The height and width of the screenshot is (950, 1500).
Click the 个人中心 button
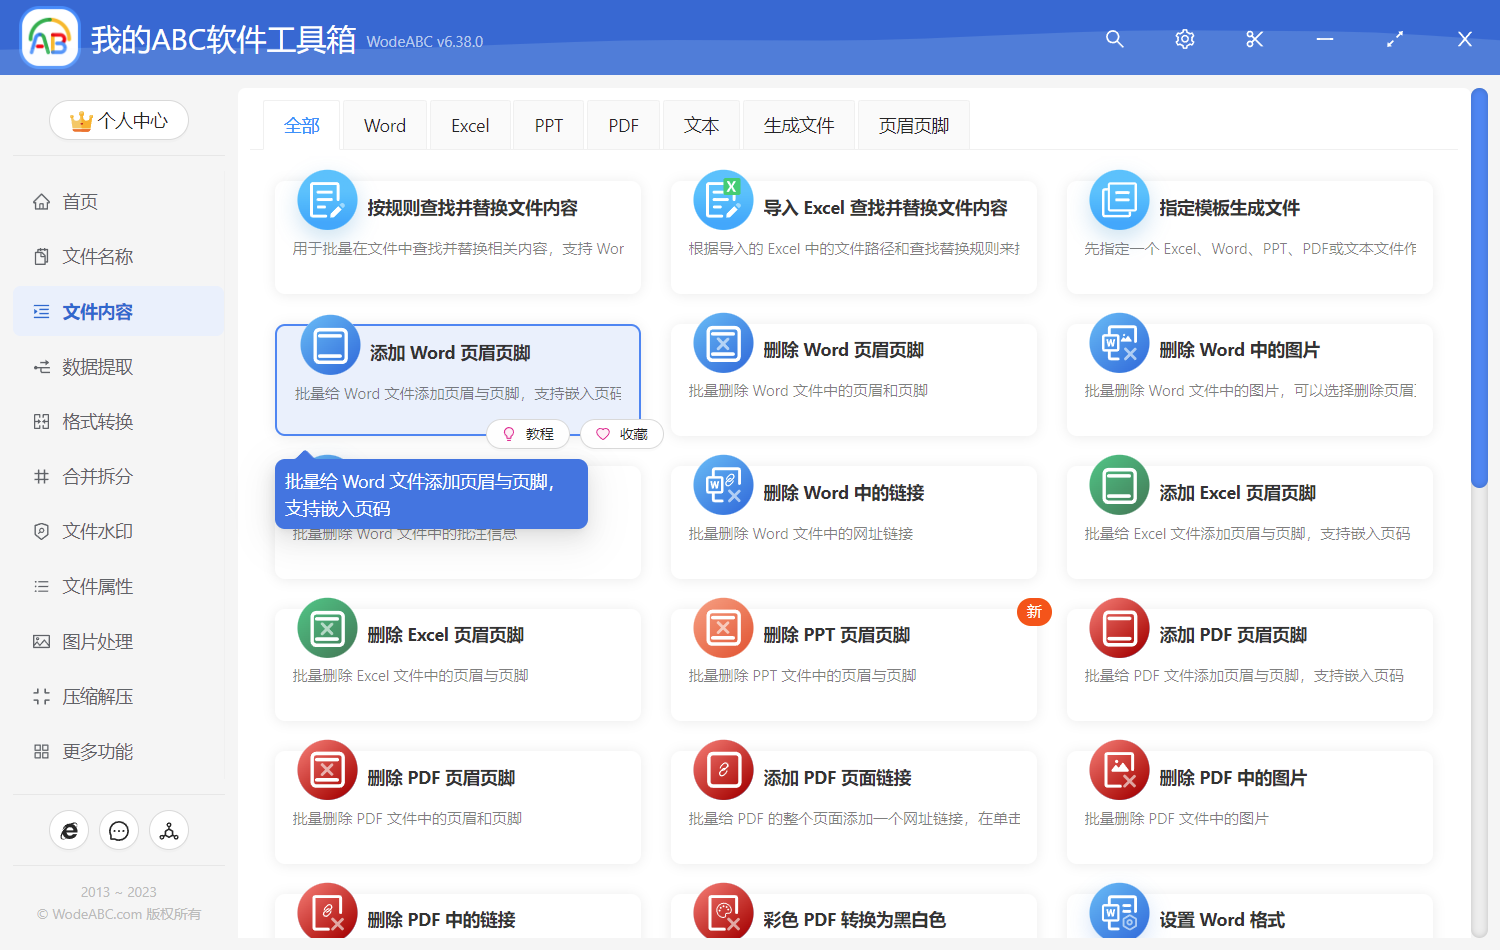[x=119, y=121]
